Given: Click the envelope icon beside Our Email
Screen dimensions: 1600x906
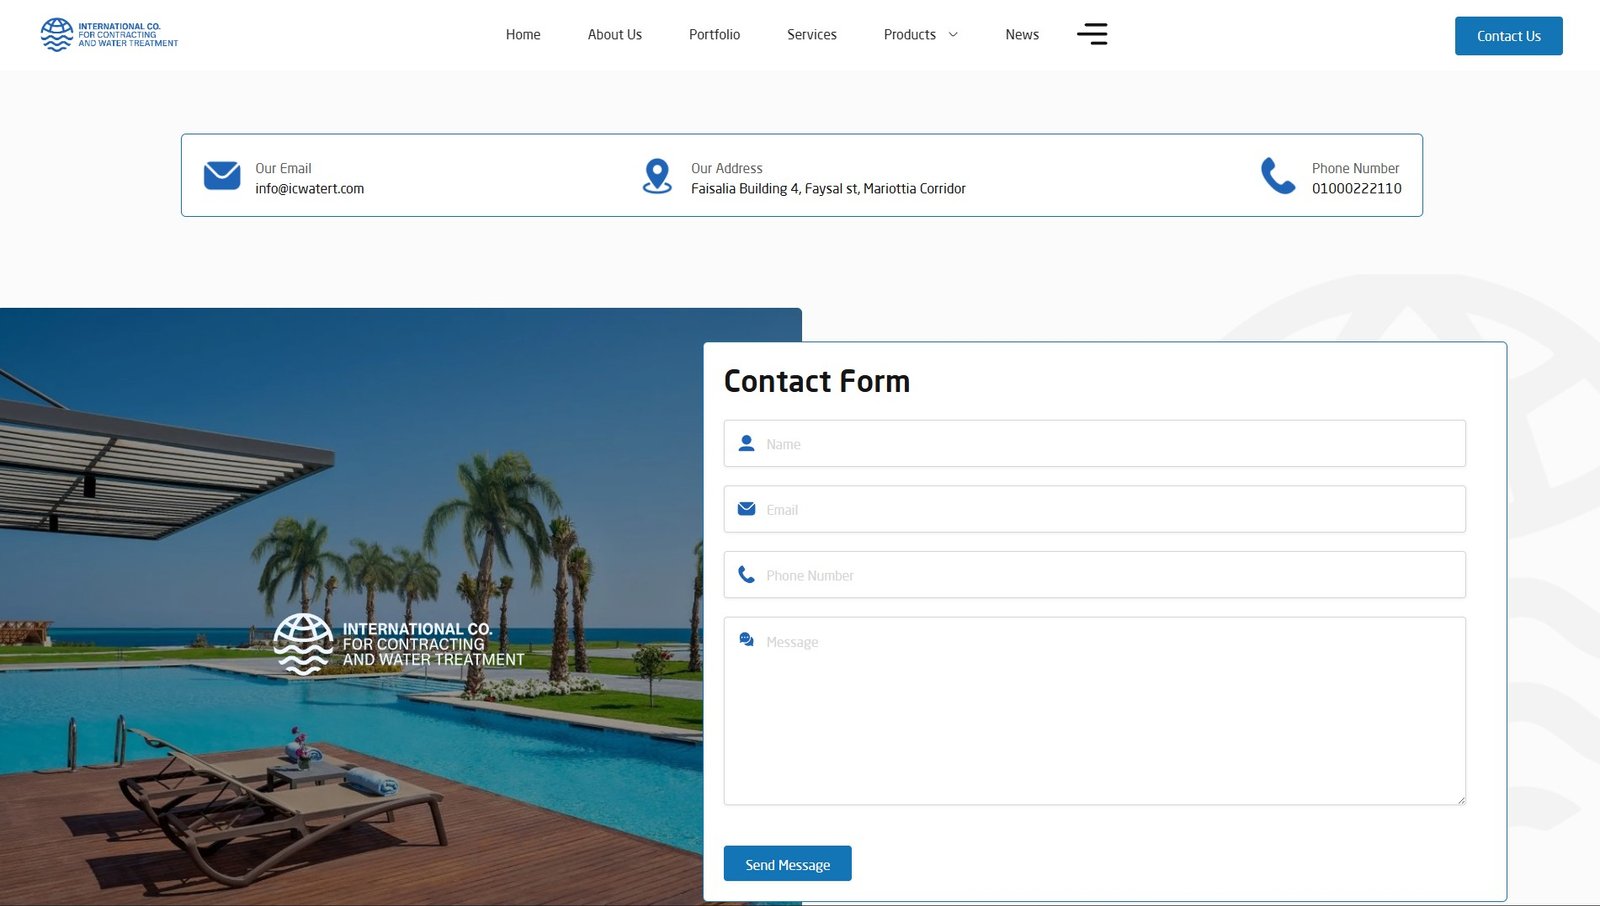Looking at the screenshot, I should pos(222,176).
